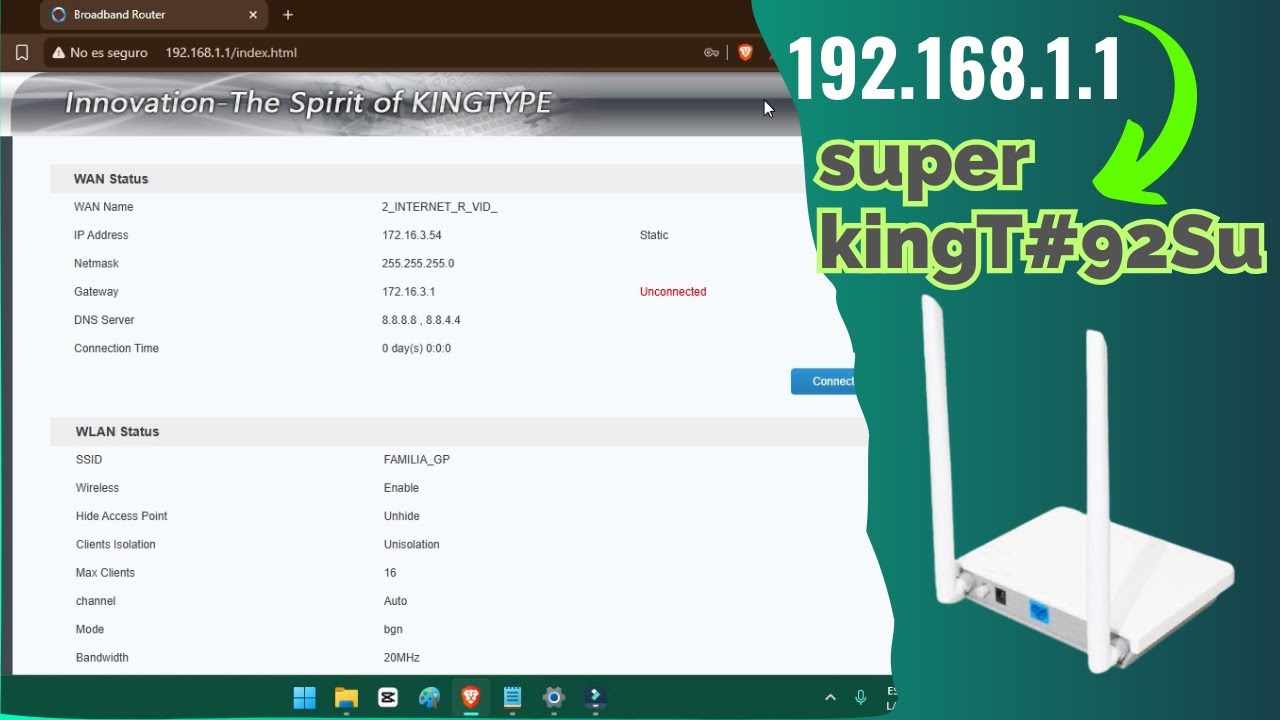
Task: Click the connection time 0 day(s) 0:0:0
Action: (417, 348)
